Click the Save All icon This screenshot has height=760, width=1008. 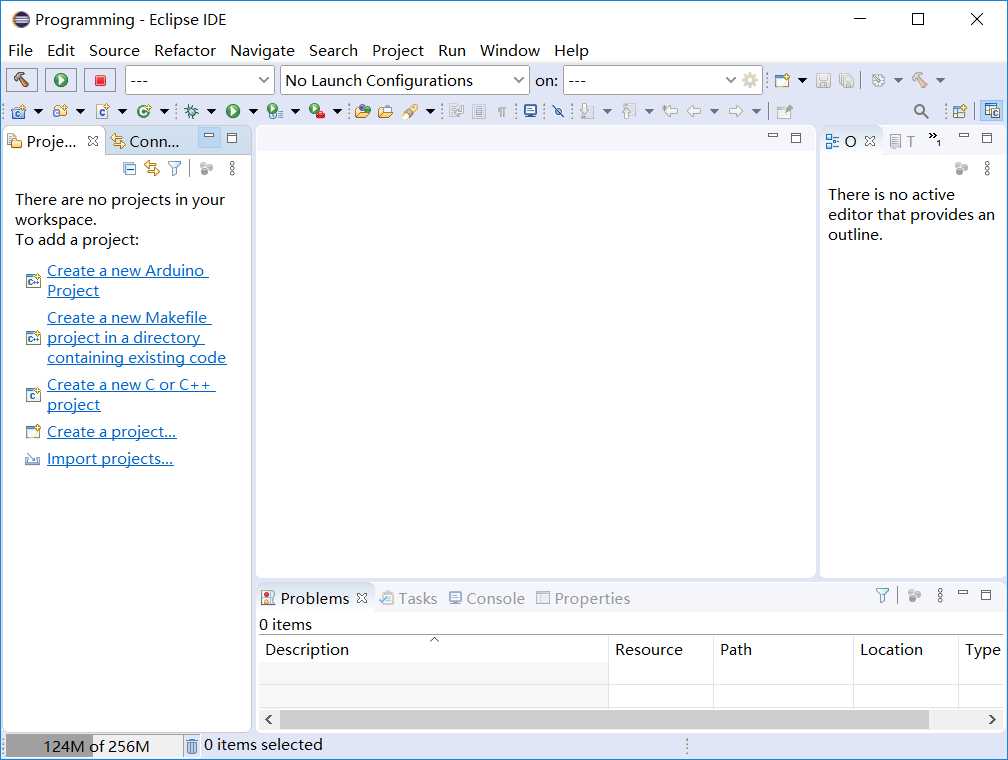click(x=847, y=80)
